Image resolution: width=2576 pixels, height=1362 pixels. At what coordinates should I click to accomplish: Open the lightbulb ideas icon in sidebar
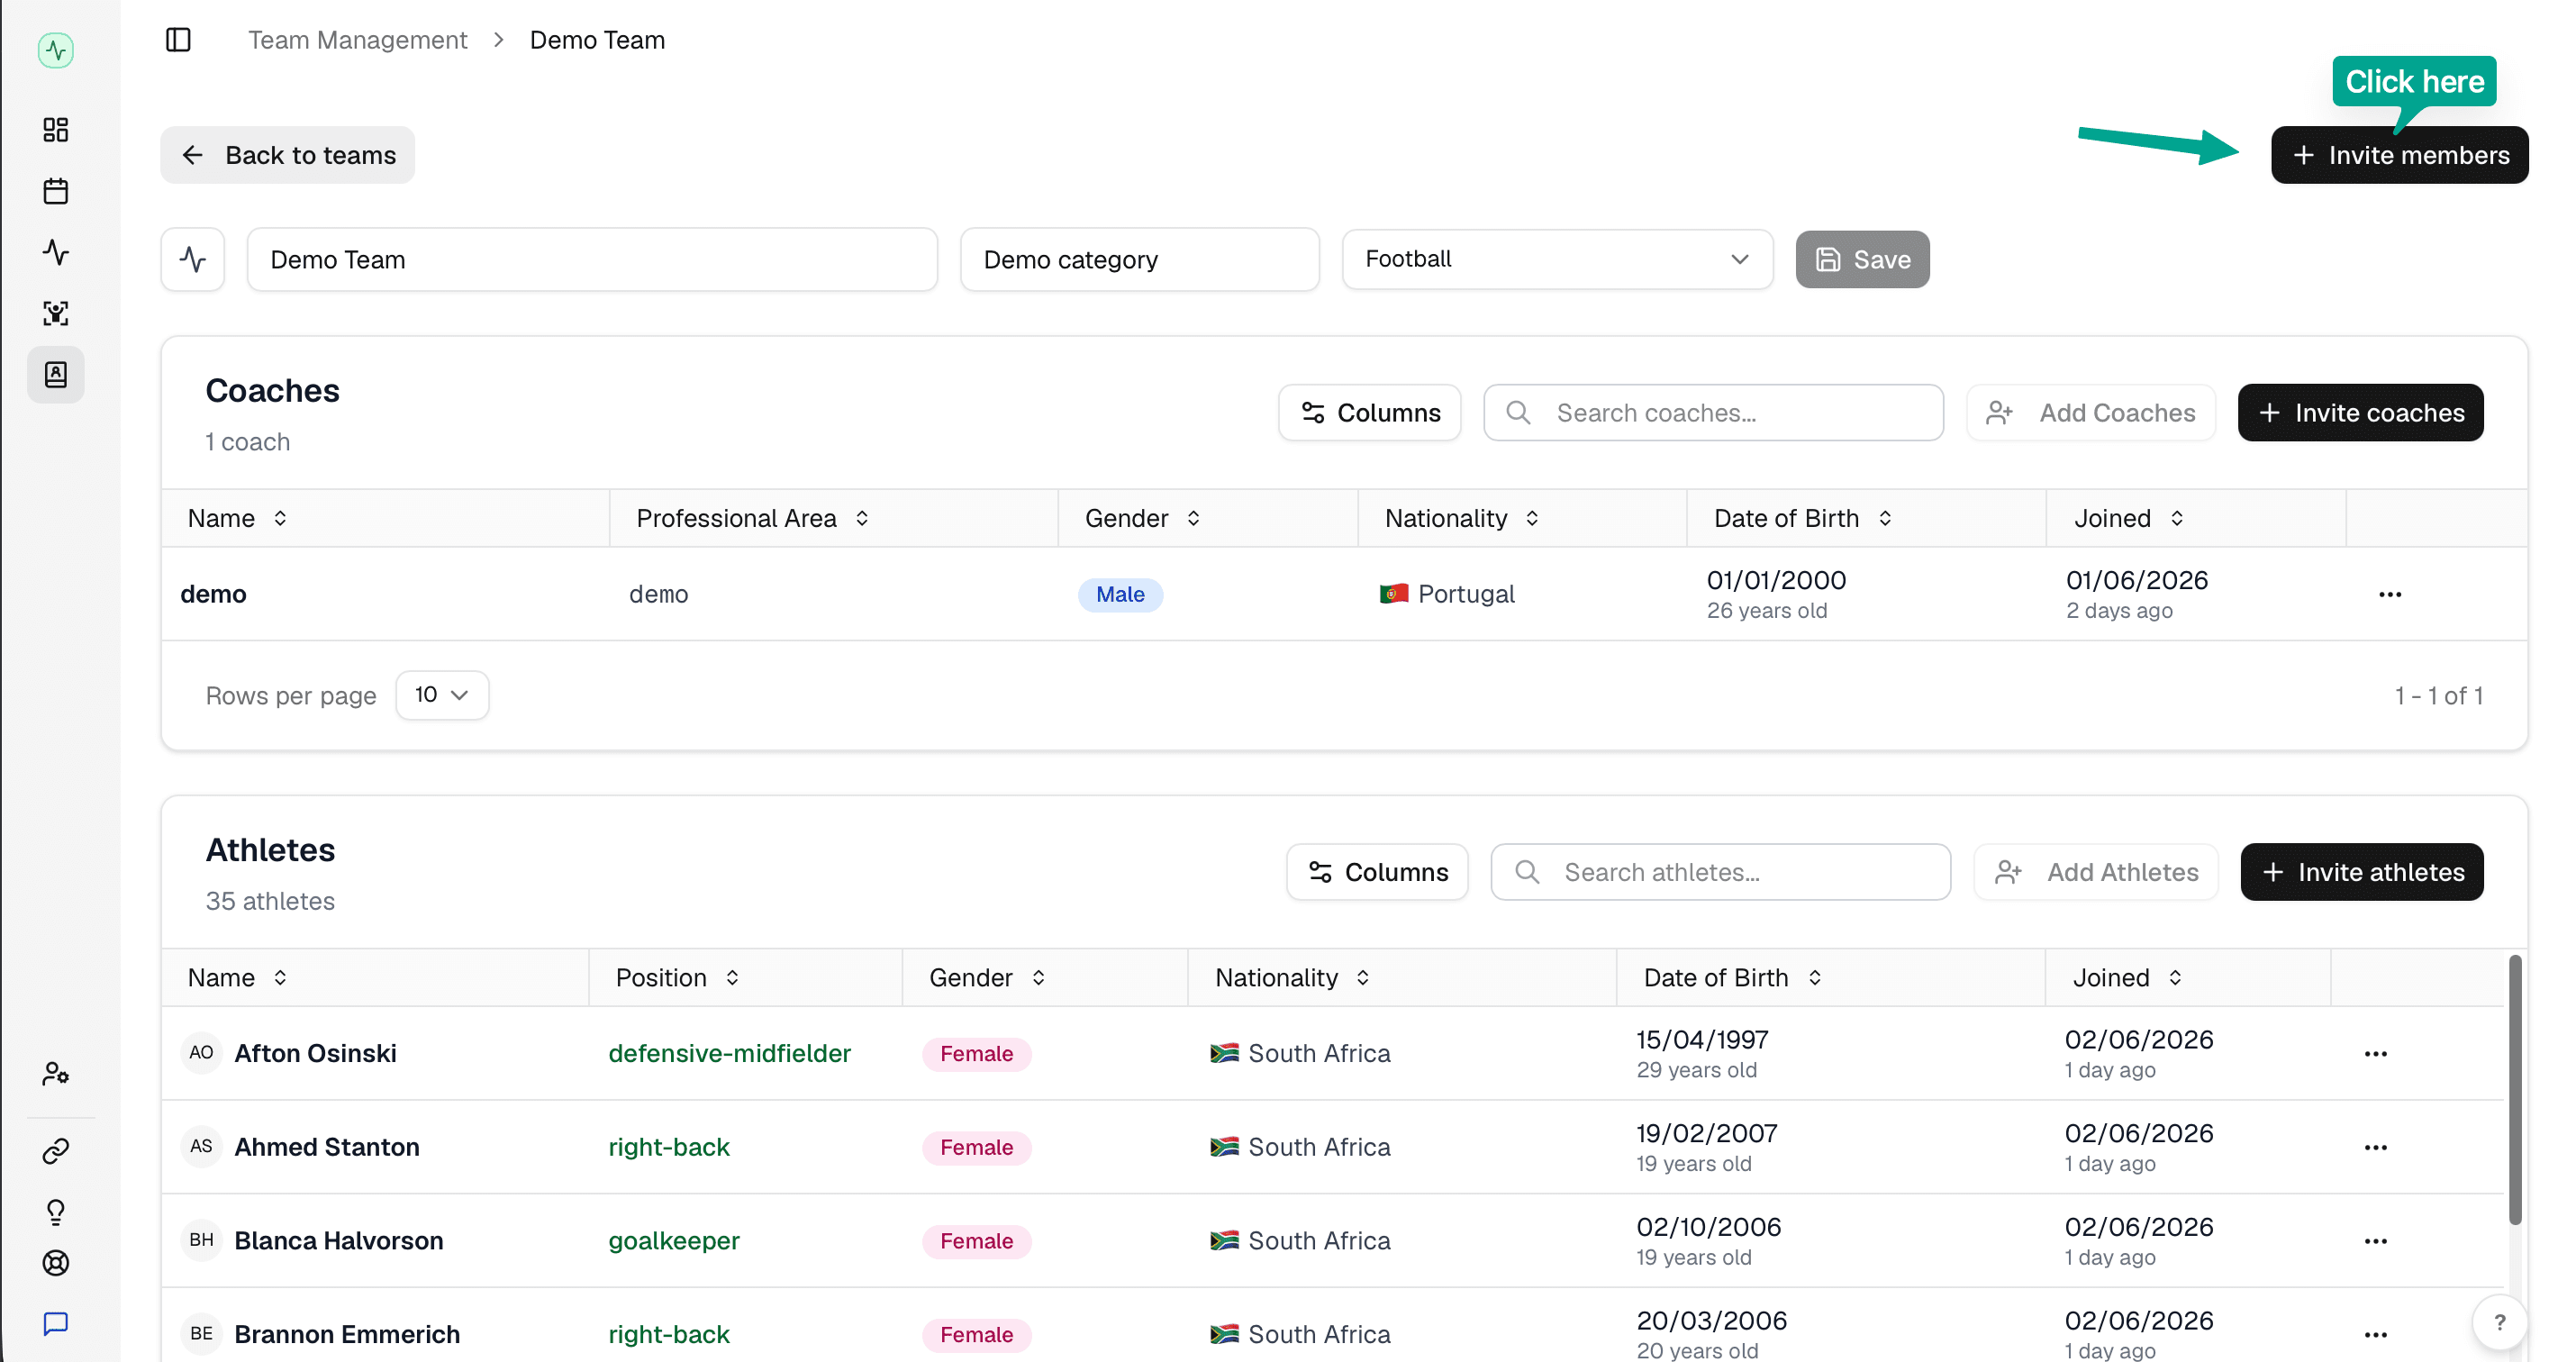(x=56, y=1212)
